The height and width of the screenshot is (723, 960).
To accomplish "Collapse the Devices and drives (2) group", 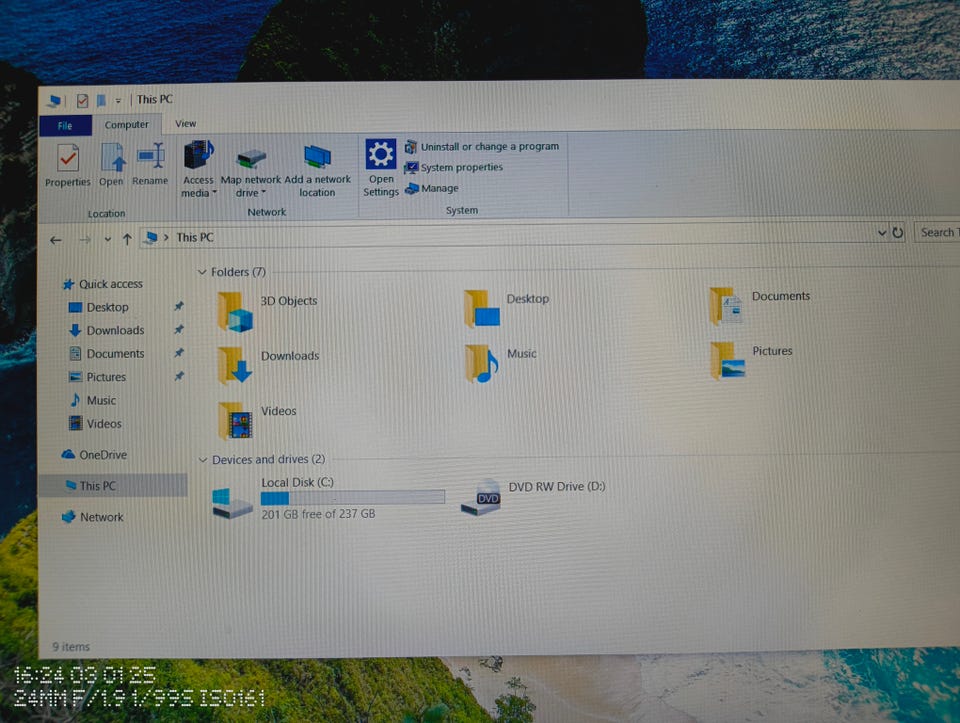I will pos(203,460).
